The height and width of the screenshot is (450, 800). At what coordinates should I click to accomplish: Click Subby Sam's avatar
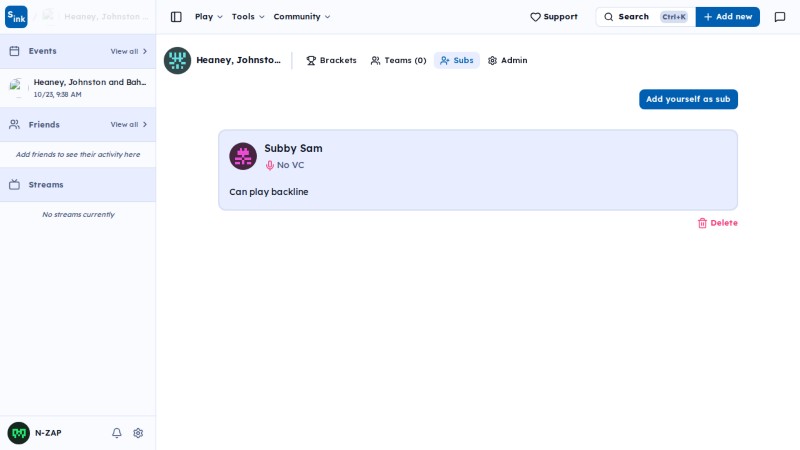pyautogui.click(x=243, y=156)
